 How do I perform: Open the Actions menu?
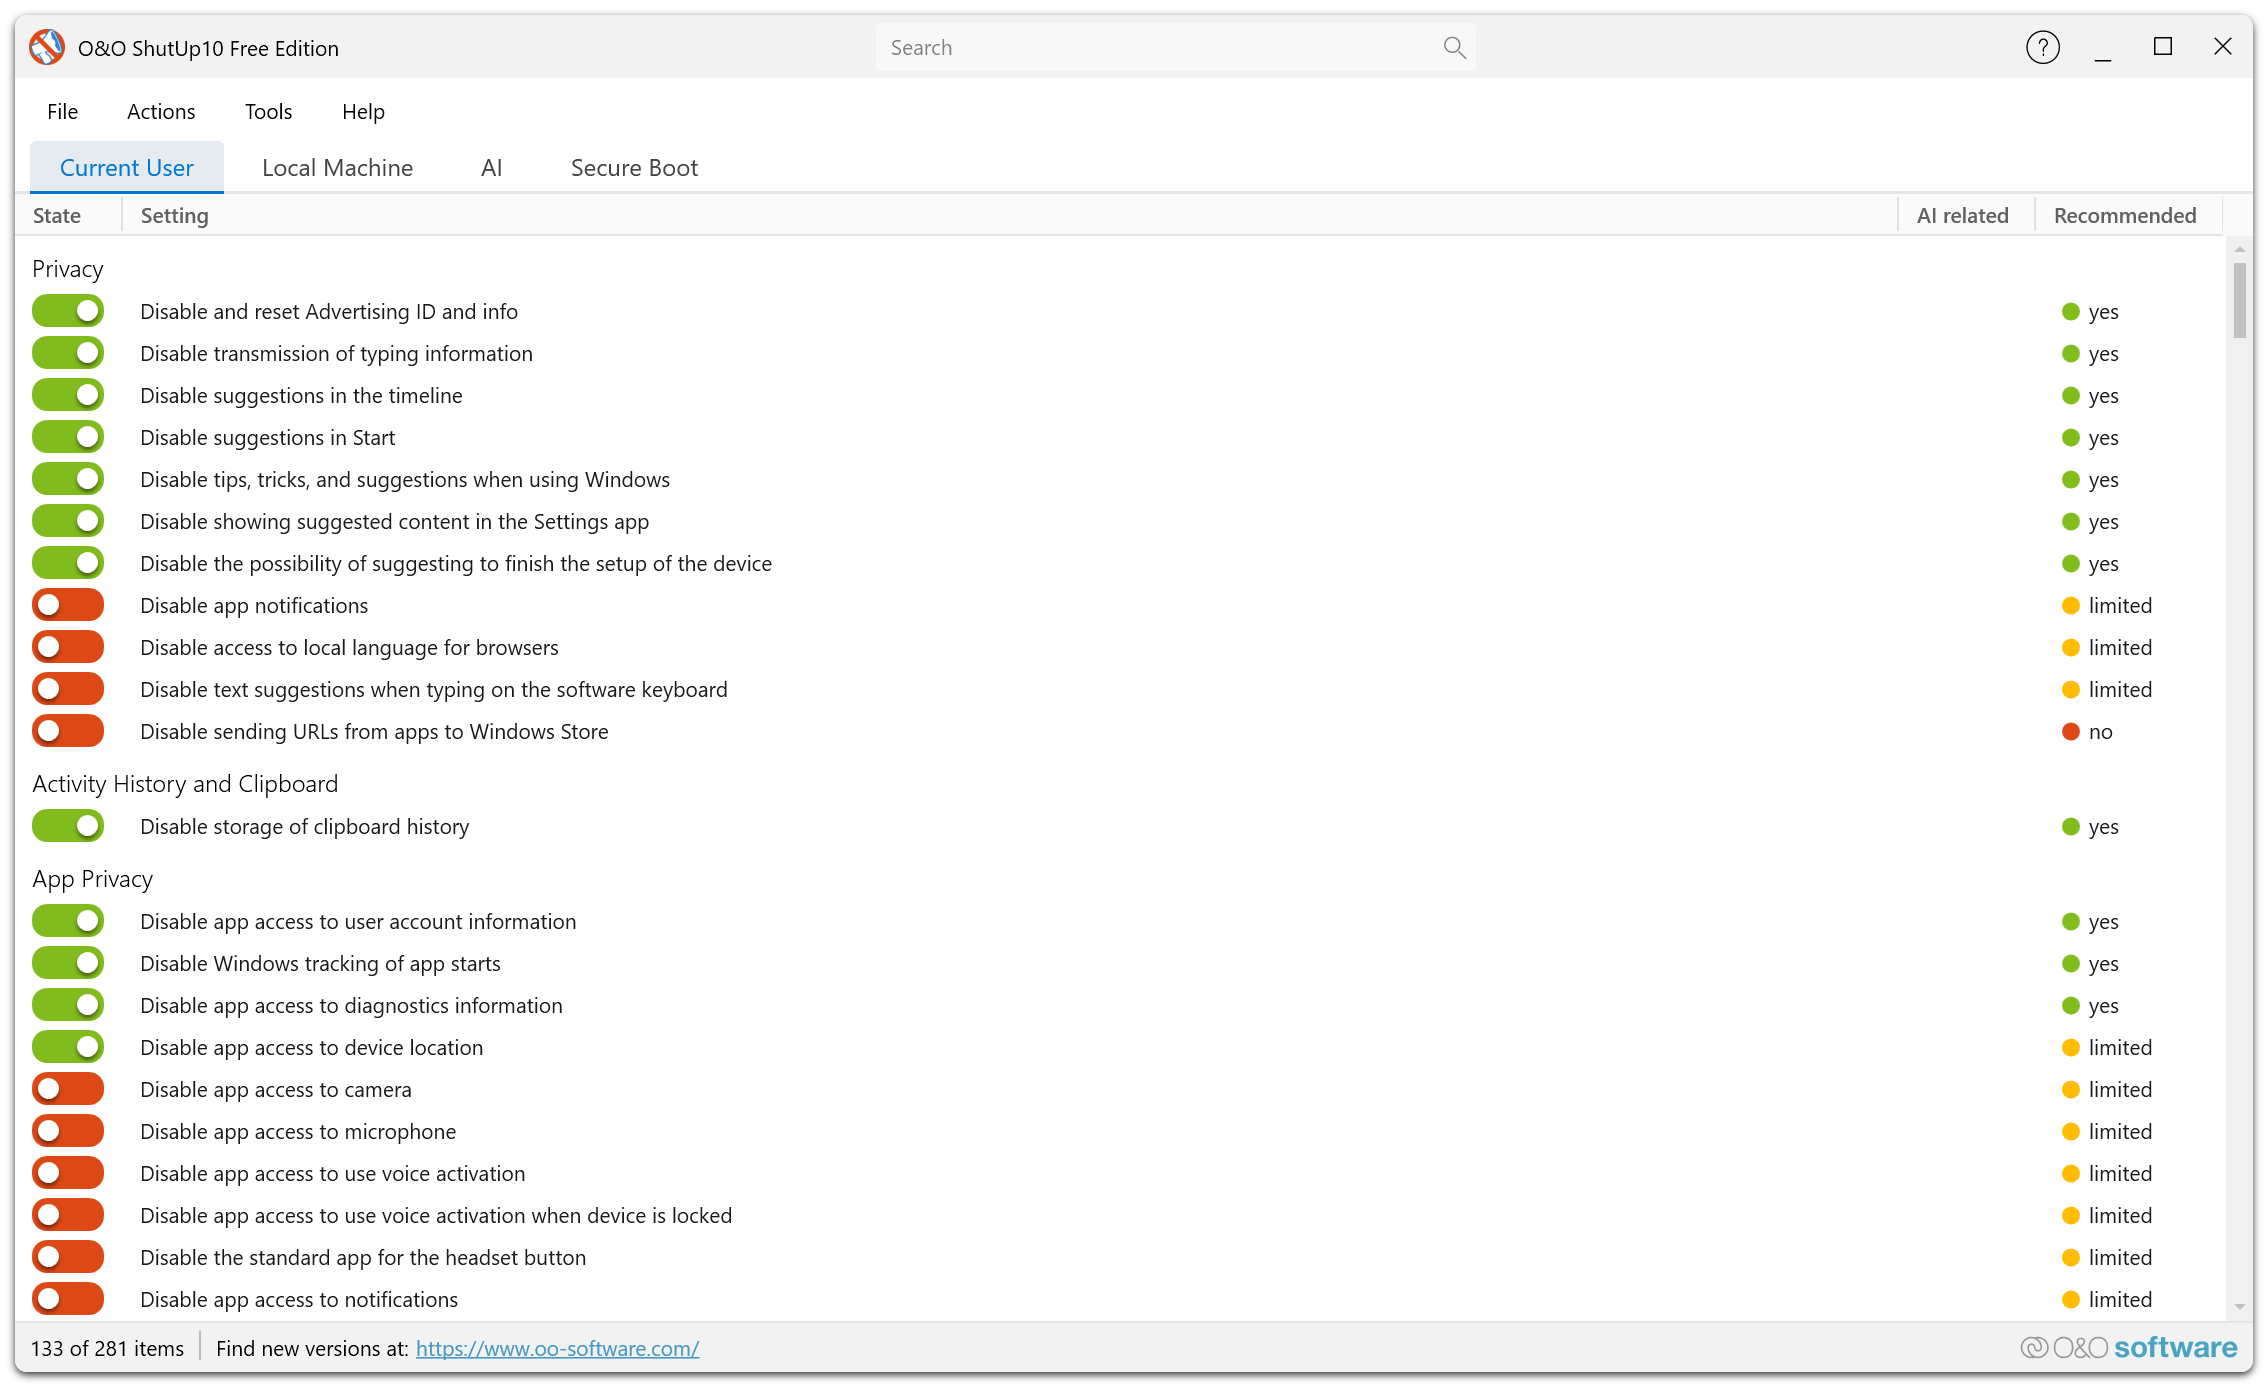[x=161, y=111]
